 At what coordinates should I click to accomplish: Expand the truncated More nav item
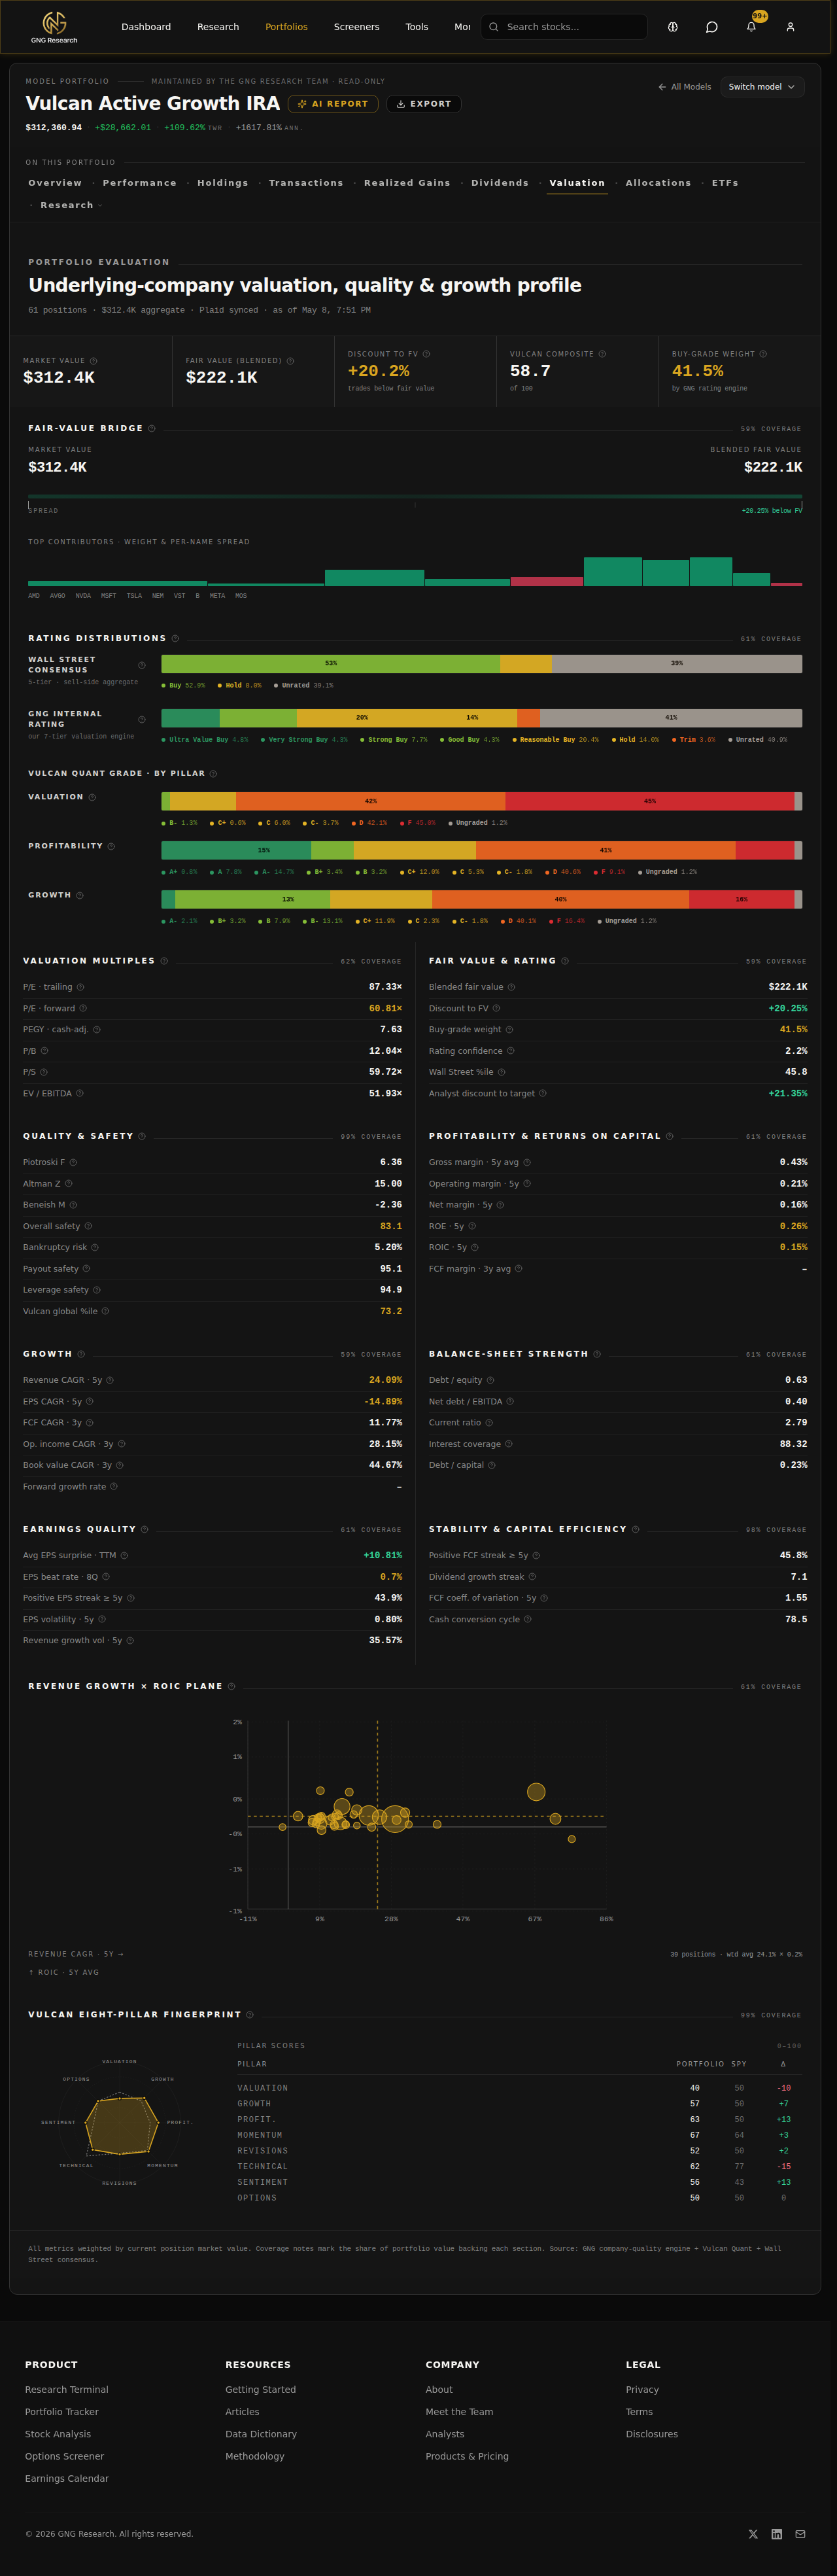pos(462,27)
